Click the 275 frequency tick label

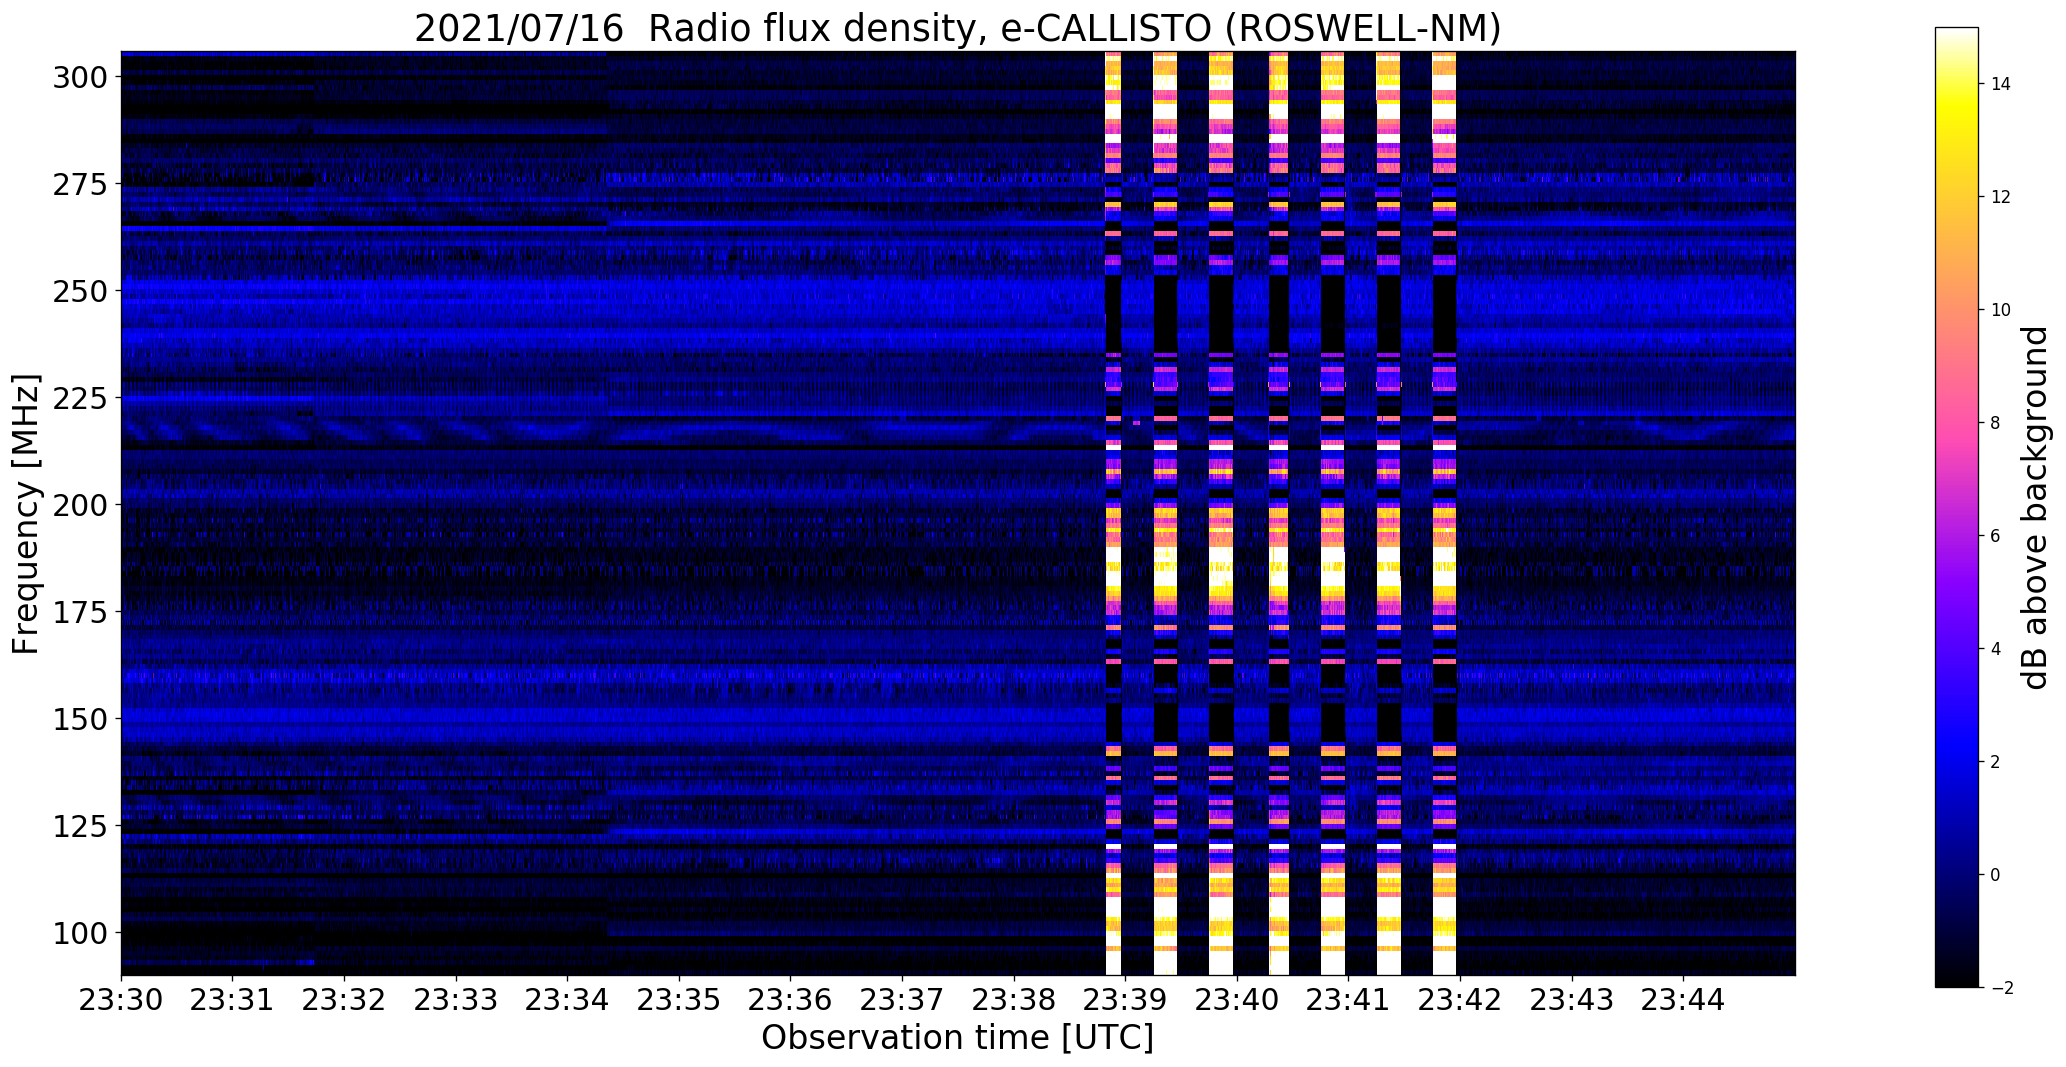pyautogui.click(x=79, y=184)
